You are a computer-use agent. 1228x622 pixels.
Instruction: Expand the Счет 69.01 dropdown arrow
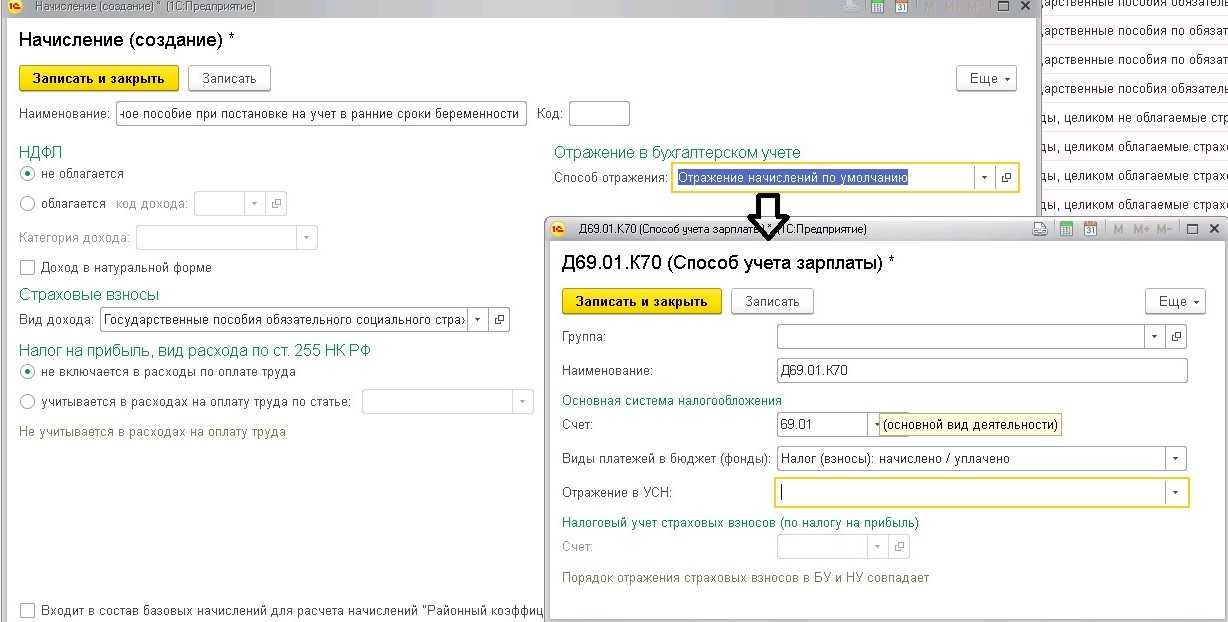876,425
